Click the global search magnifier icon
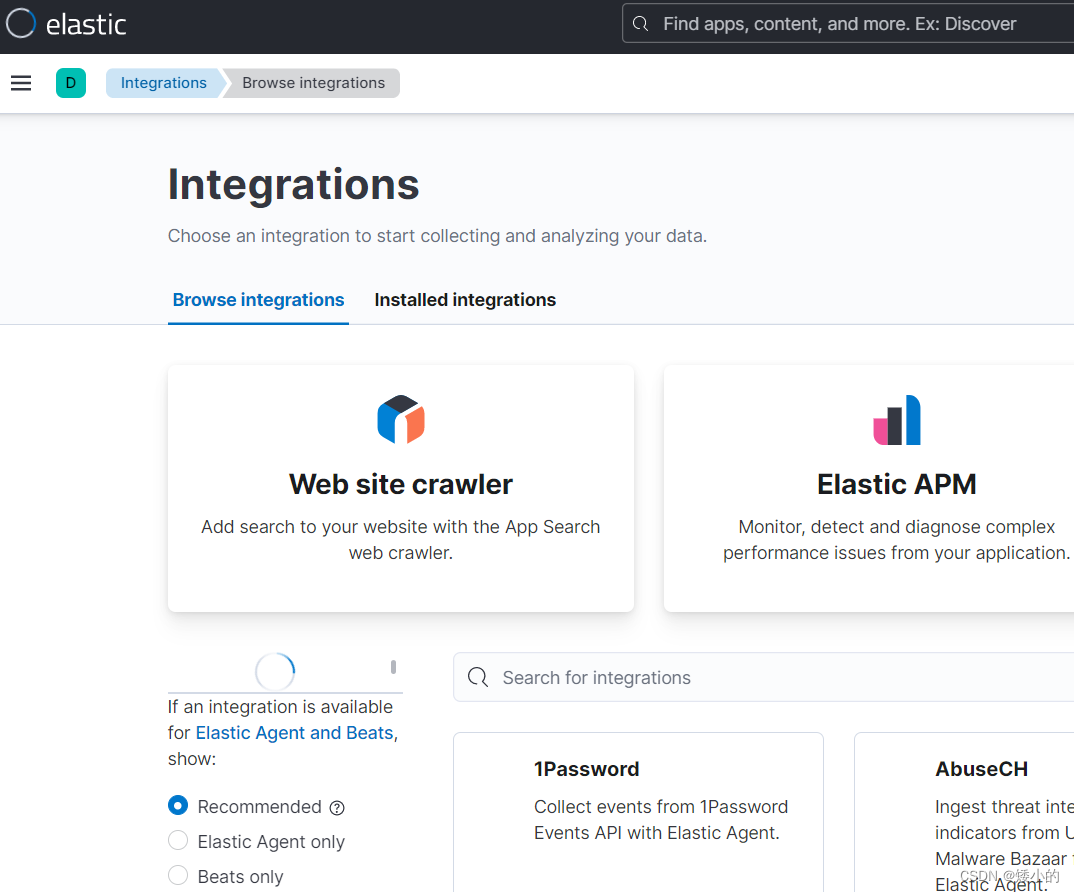This screenshot has width=1074, height=892. [640, 24]
